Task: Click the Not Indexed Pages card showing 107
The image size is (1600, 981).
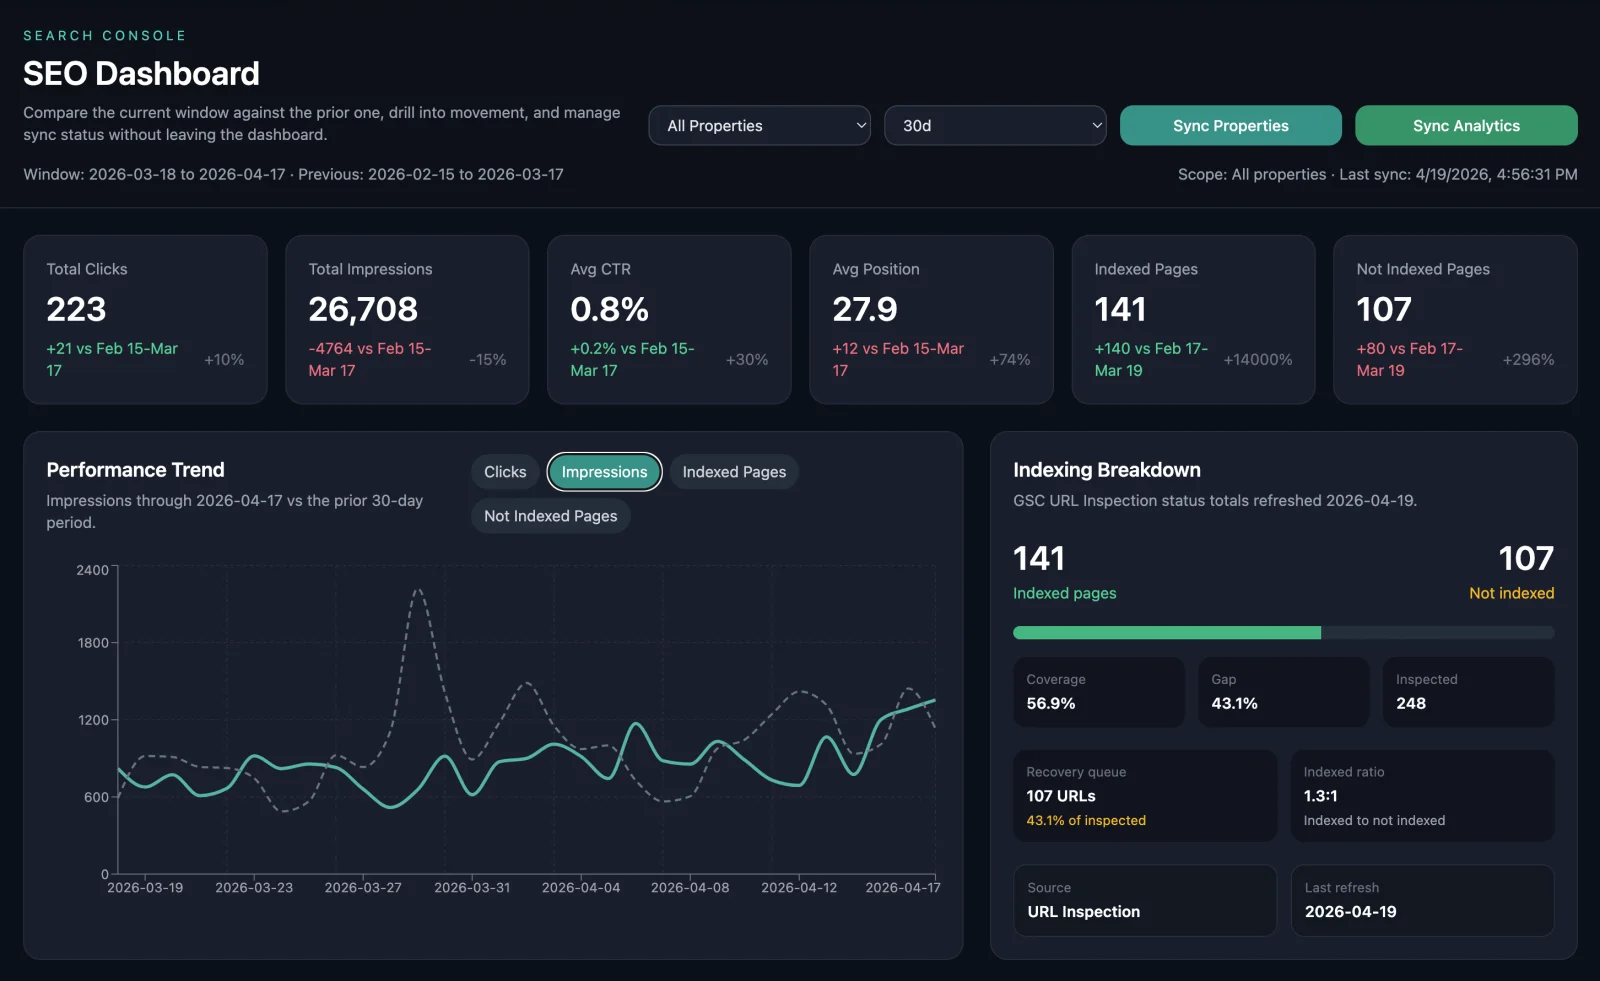Action: tap(1454, 319)
